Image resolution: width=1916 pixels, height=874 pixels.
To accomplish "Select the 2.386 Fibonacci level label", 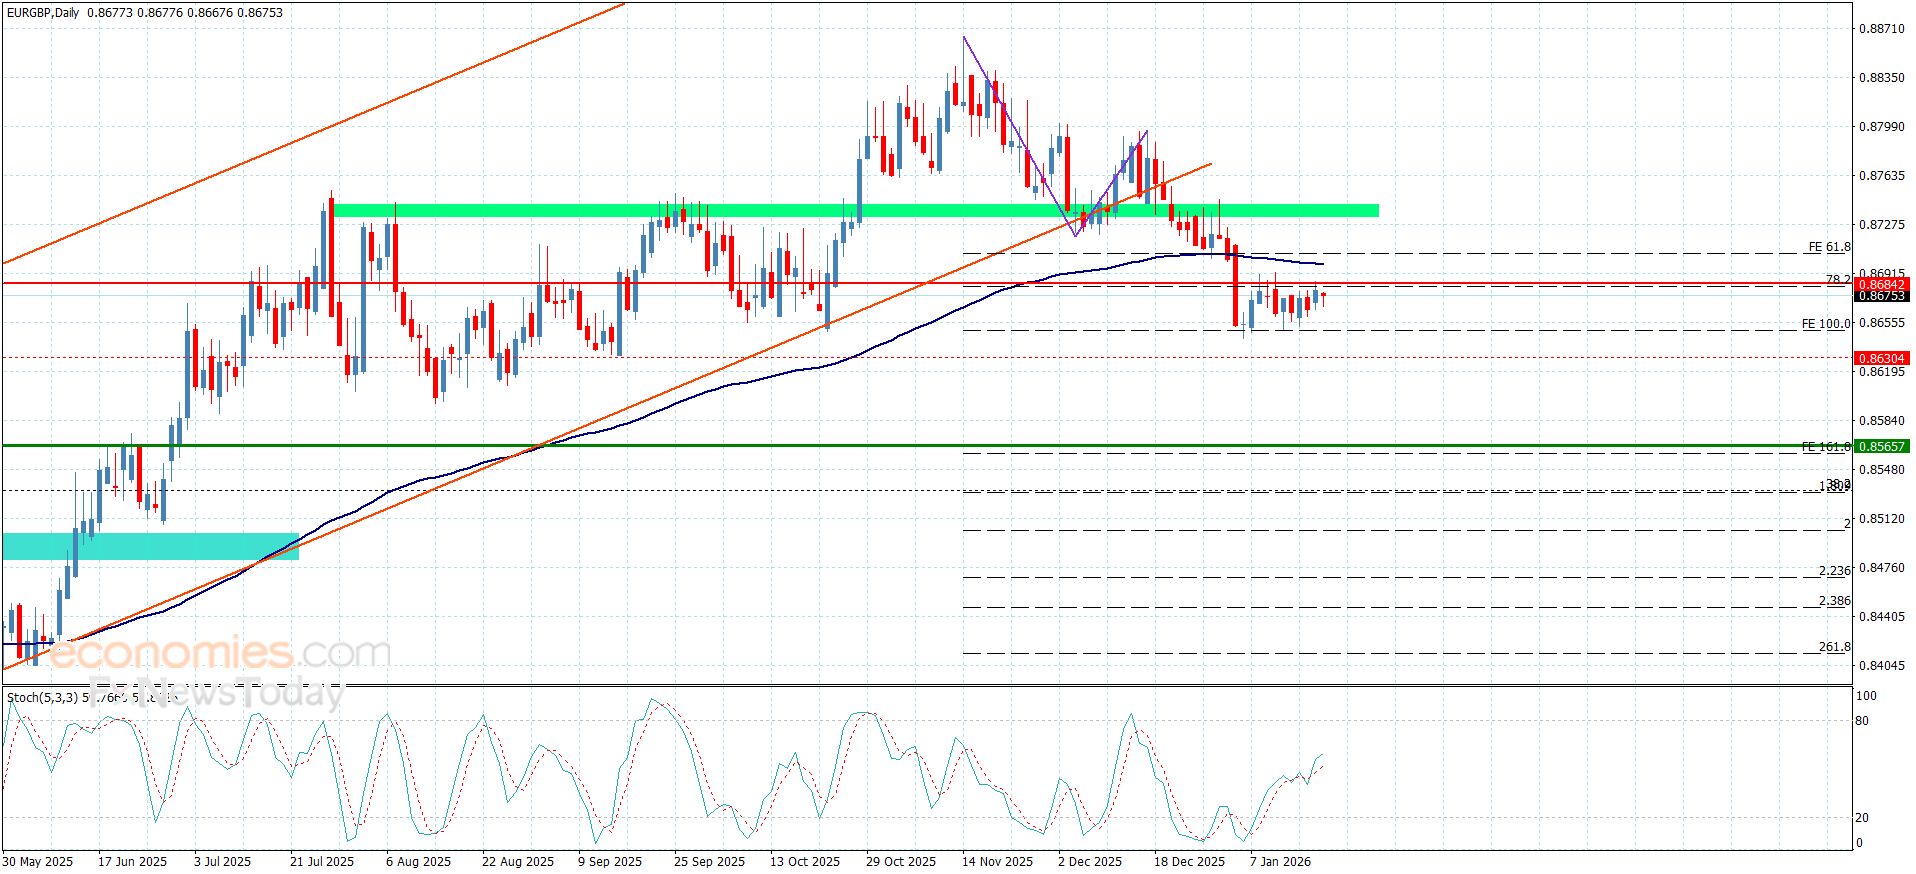I will click(1834, 601).
